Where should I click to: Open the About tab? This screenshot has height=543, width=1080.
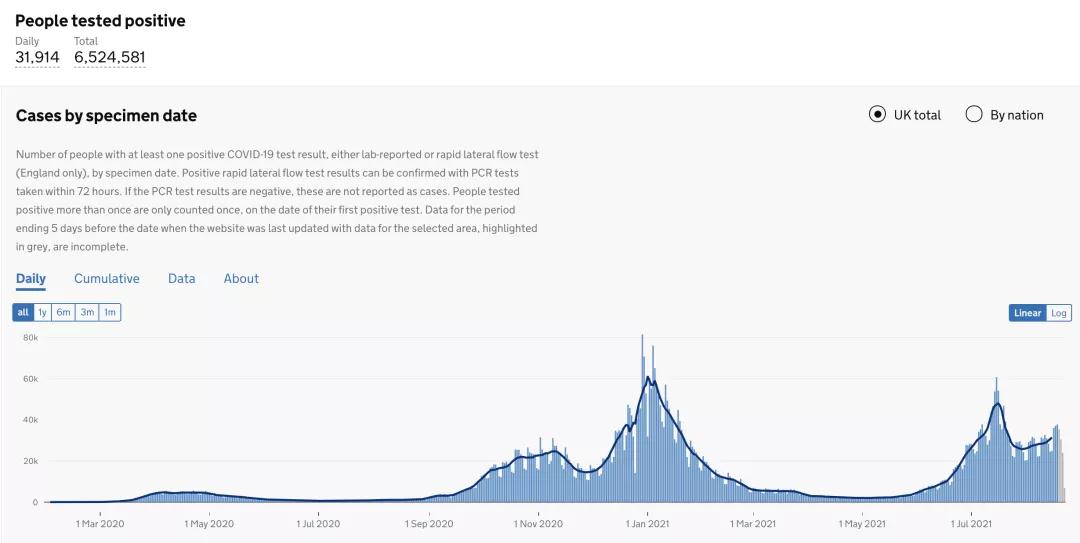click(x=241, y=279)
